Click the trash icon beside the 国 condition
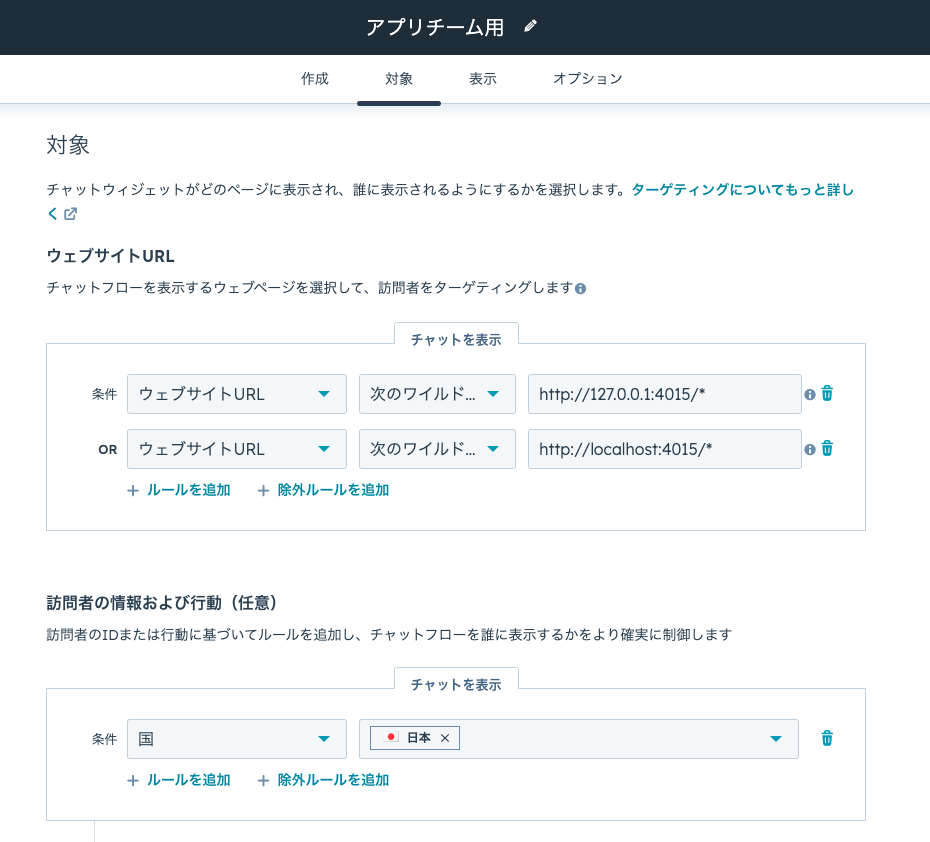The height and width of the screenshot is (842, 930). pyautogui.click(x=826, y=738)
